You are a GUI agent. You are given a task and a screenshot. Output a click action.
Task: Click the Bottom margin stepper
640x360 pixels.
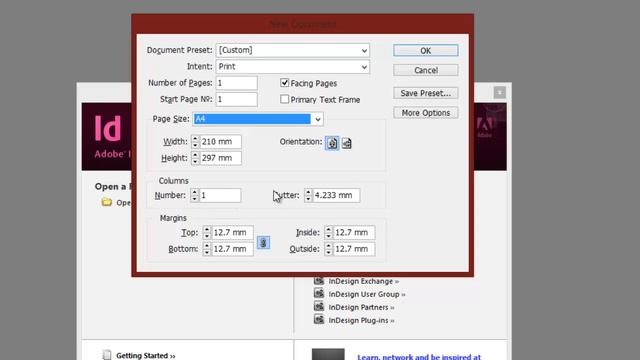click(x=207, y=249)
